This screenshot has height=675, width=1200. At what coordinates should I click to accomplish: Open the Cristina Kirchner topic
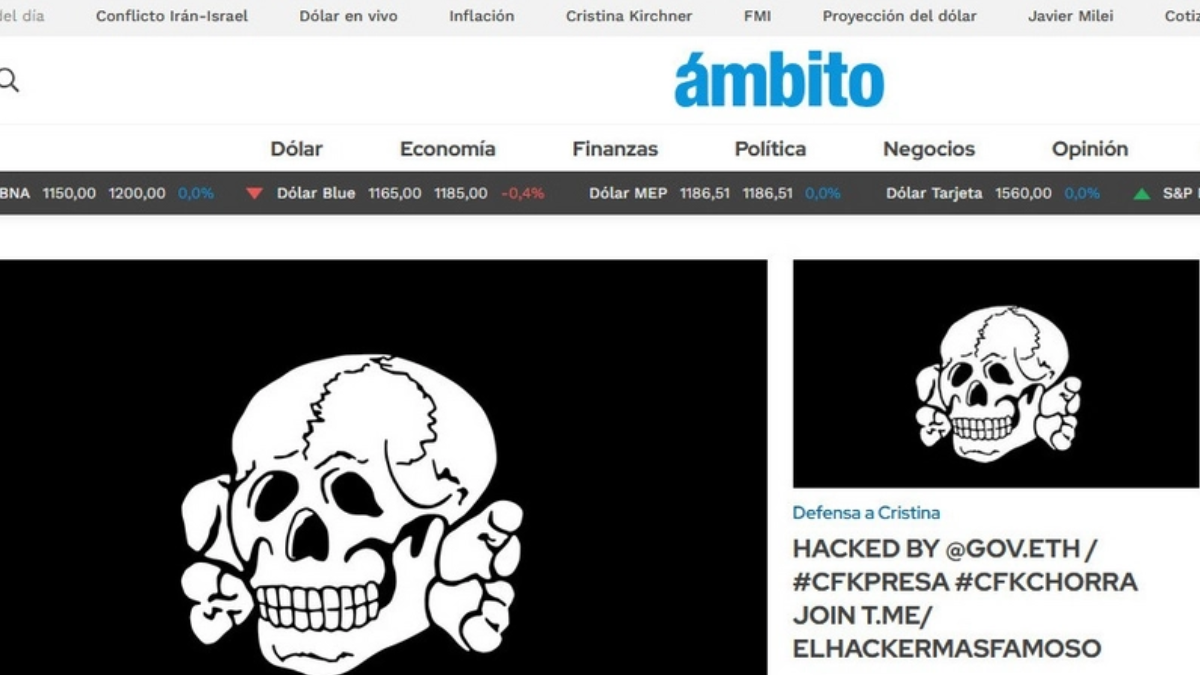(629, 16)
